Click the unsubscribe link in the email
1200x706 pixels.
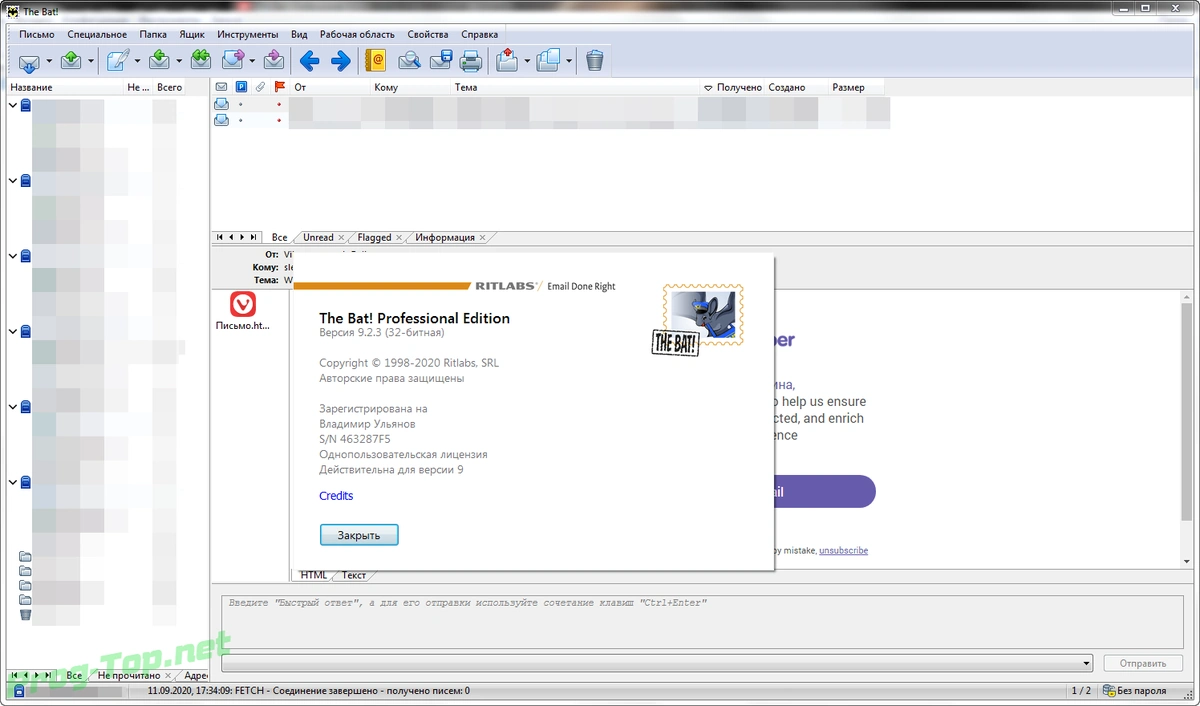(843, 551)
